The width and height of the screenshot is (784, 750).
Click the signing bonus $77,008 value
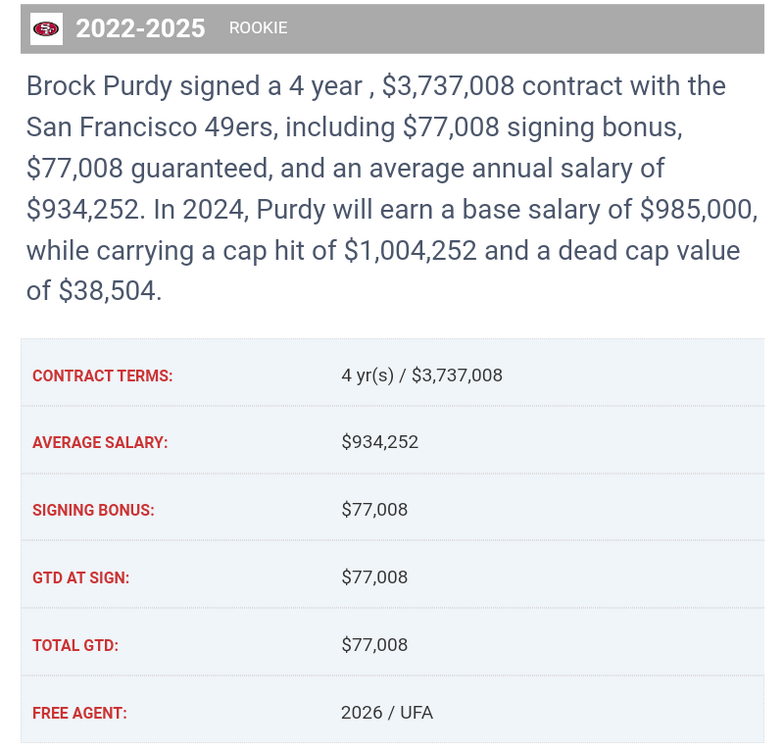(x=375, y=510)
